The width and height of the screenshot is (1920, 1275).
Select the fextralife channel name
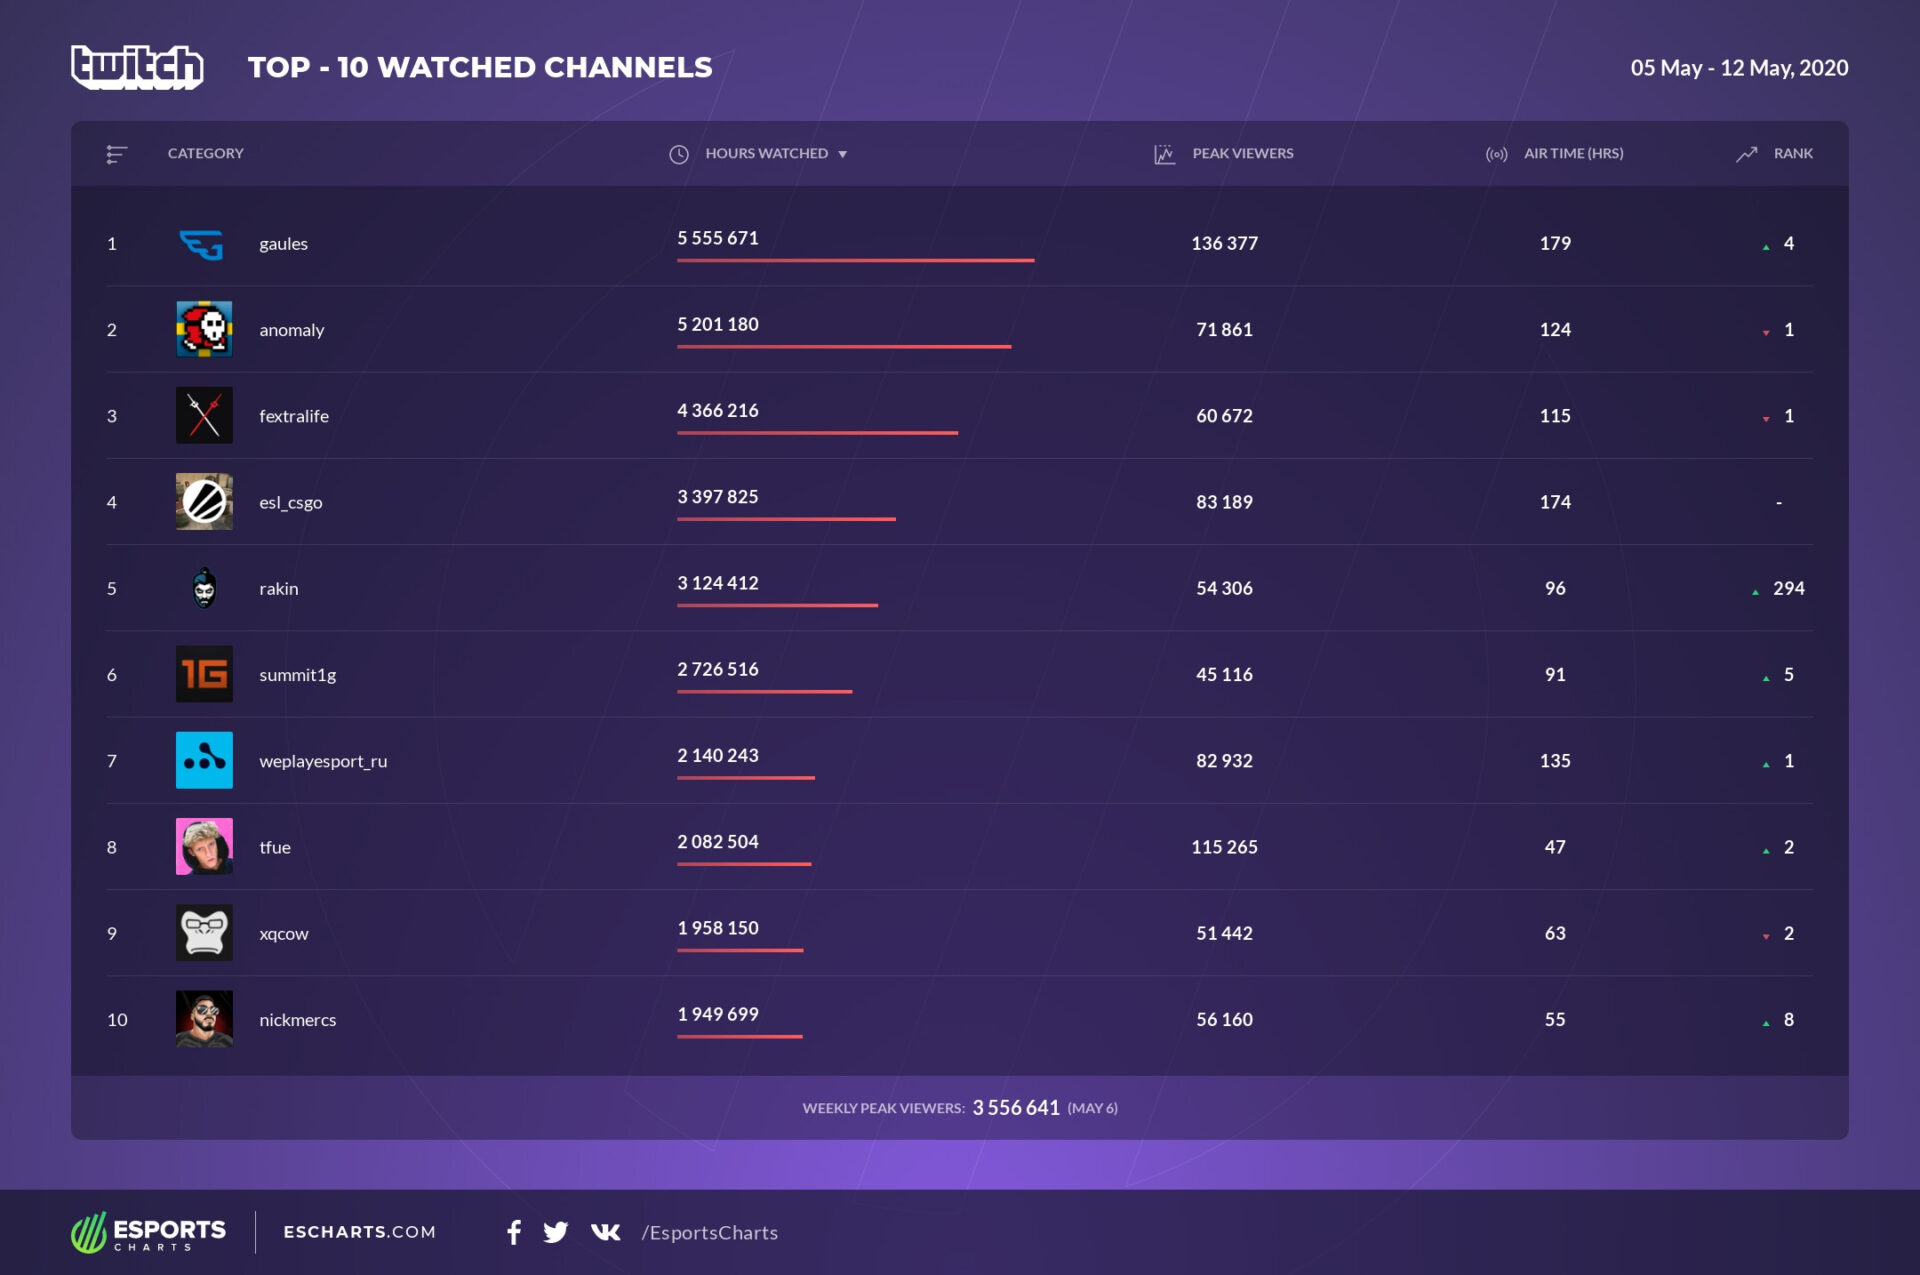(x=294, y=416)
